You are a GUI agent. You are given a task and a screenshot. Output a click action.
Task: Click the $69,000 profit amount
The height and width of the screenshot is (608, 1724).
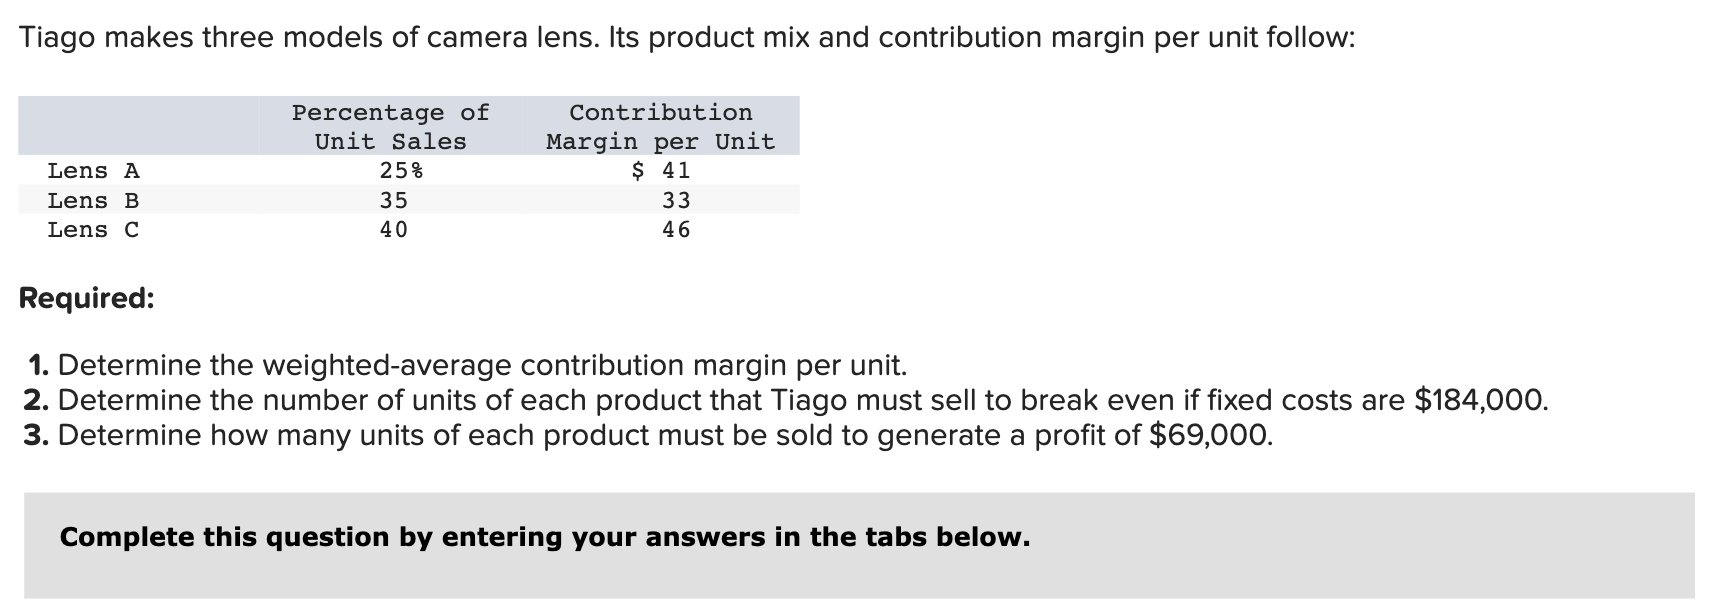tap(1212, 435)
